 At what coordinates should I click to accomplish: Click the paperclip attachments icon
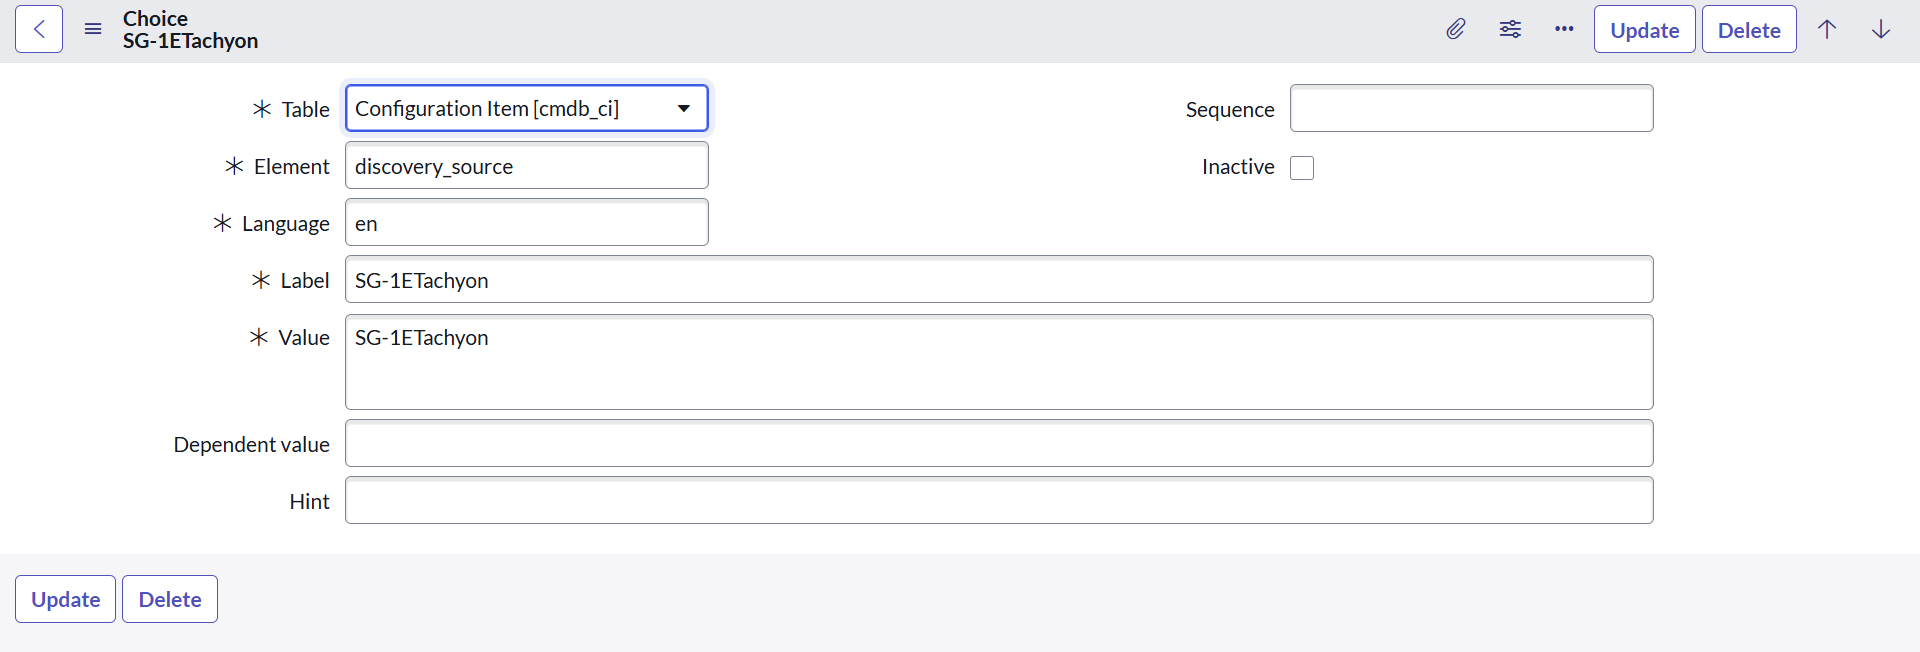pyautogui.click(x=1455, y=29)
